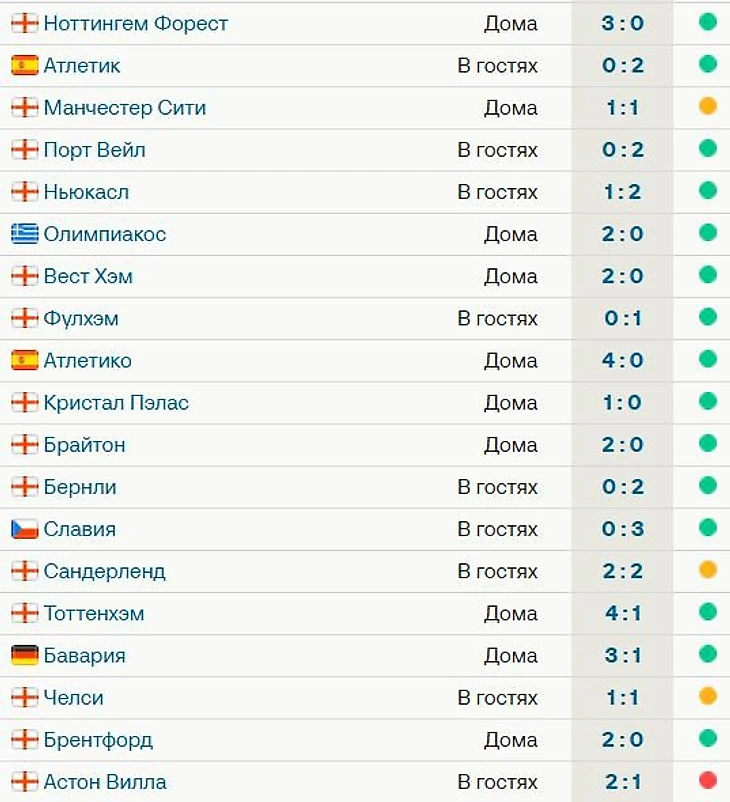The width and height of the screenshot is (730, 802).
Task: Open the Брентфорд team link
Action: click(x=98, y=740)
